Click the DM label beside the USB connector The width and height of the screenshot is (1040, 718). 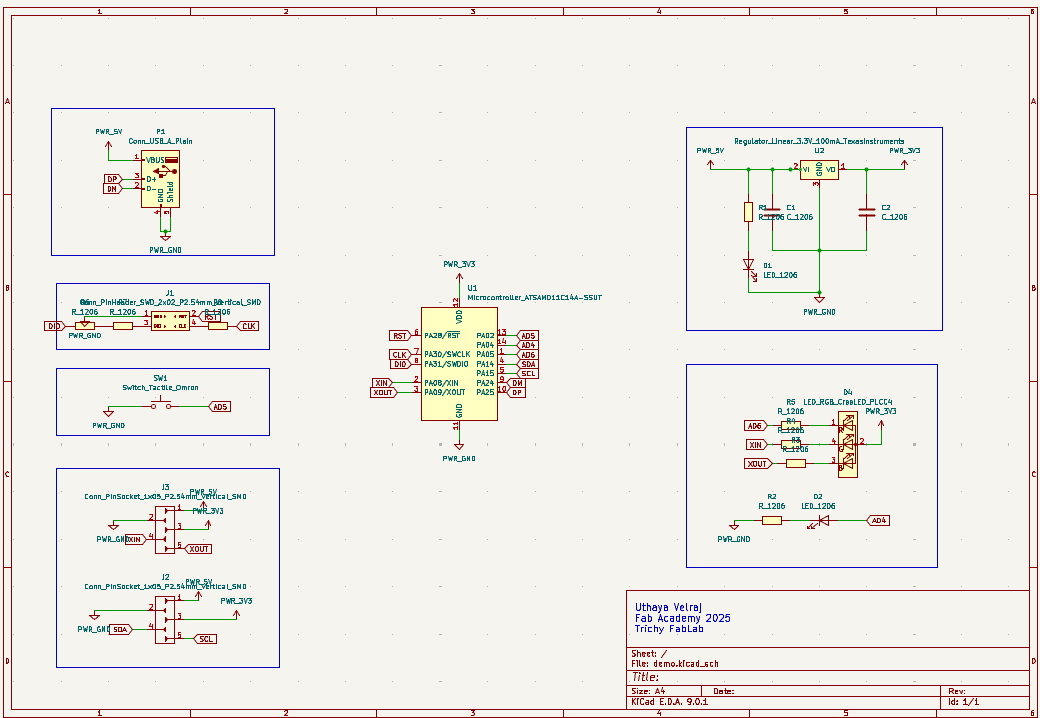pos(113,189)
